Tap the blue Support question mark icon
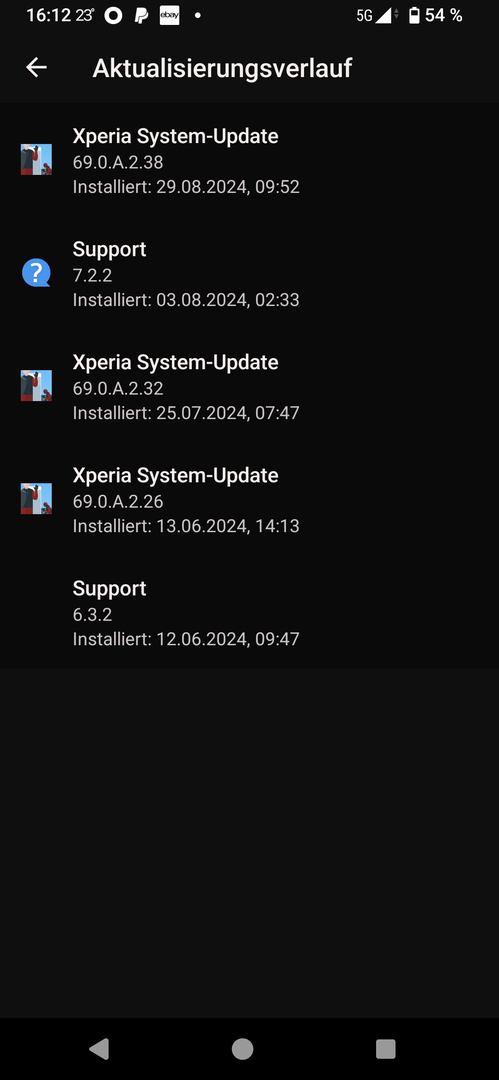This screenshot has width=499, height=1080. pyautogui.click(x=36, y=273)
